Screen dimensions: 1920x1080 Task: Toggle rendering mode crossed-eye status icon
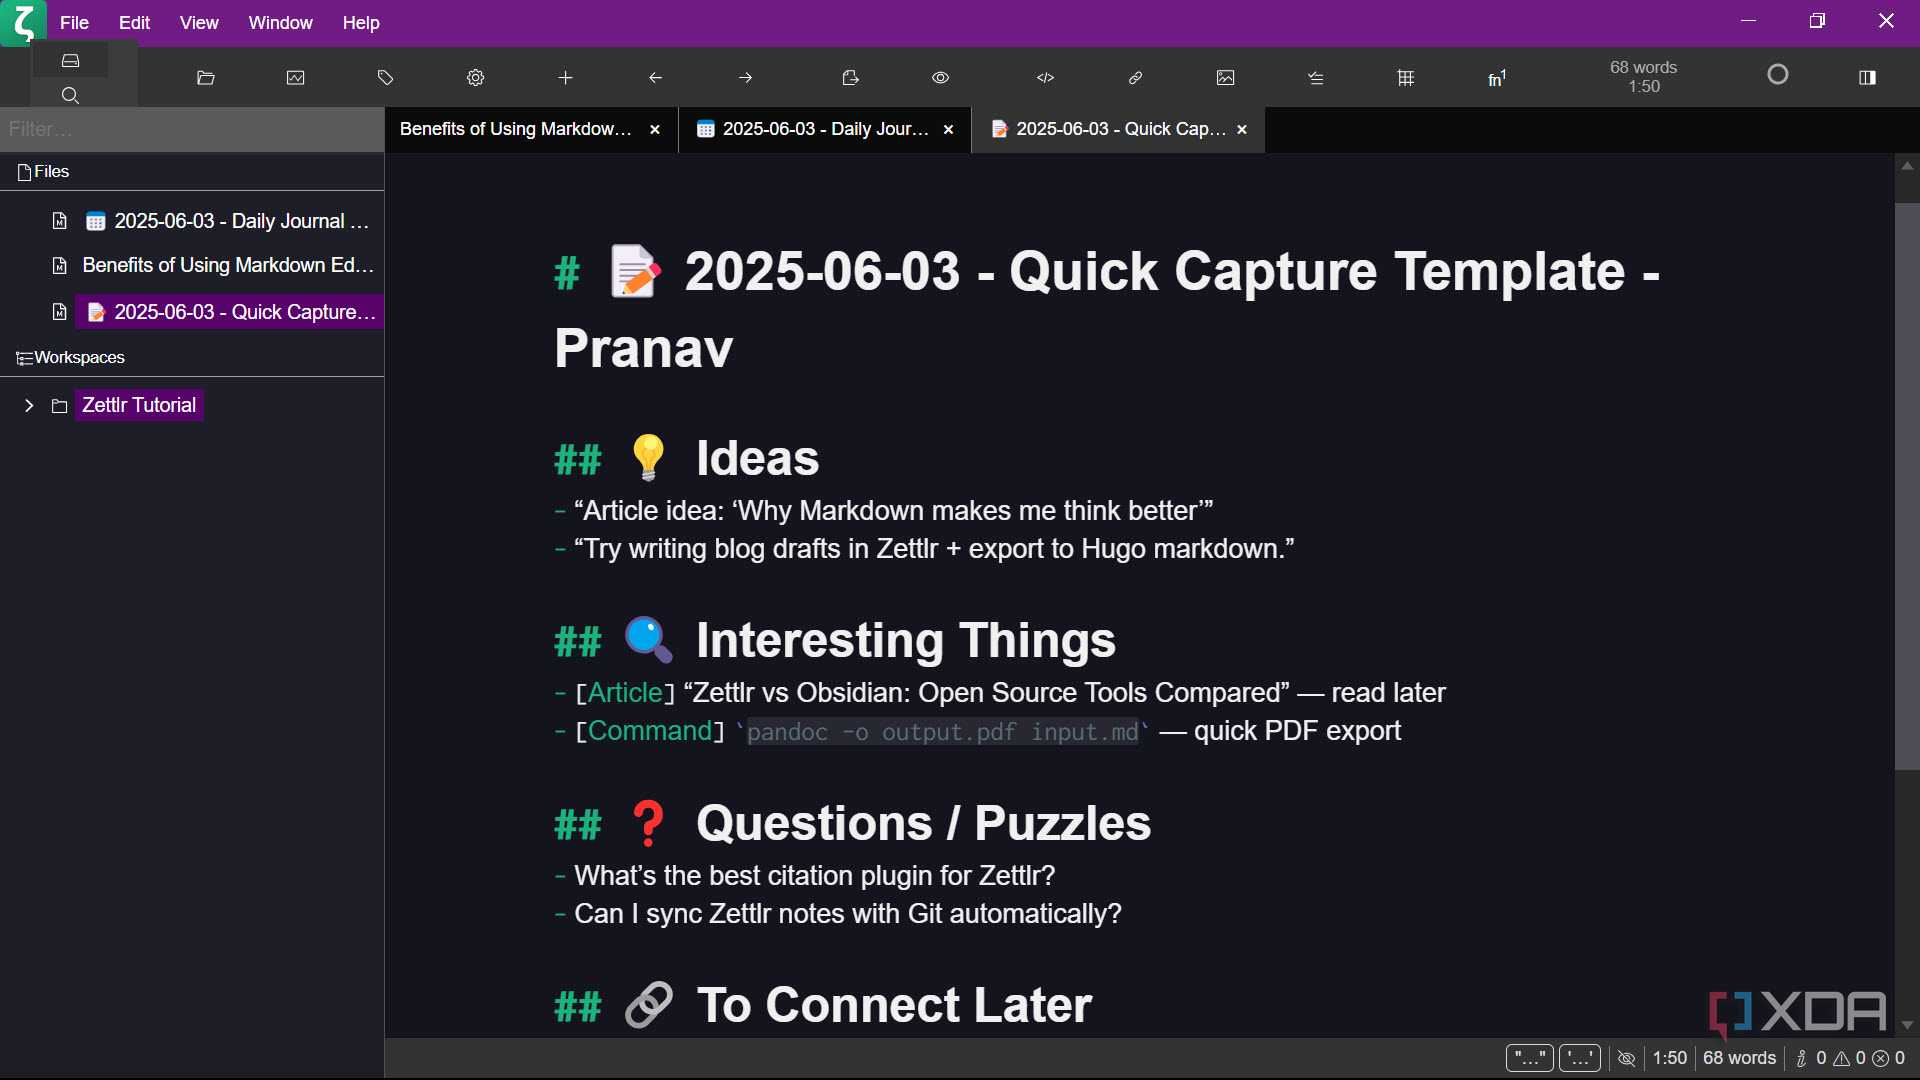point(1627,1058)
